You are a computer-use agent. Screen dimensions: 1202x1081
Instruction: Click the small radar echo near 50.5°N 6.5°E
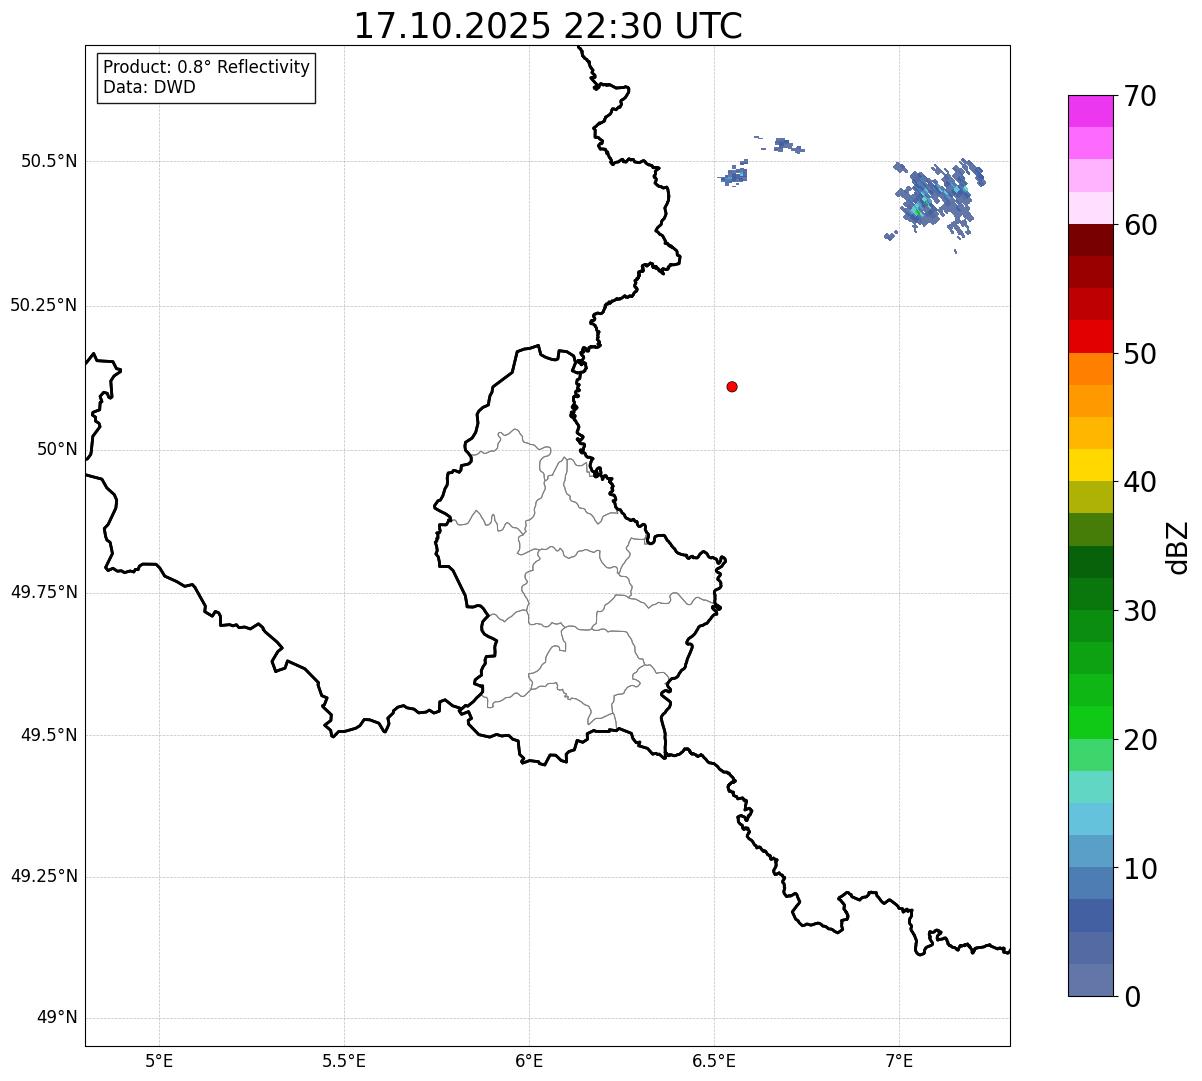[734, 175]
